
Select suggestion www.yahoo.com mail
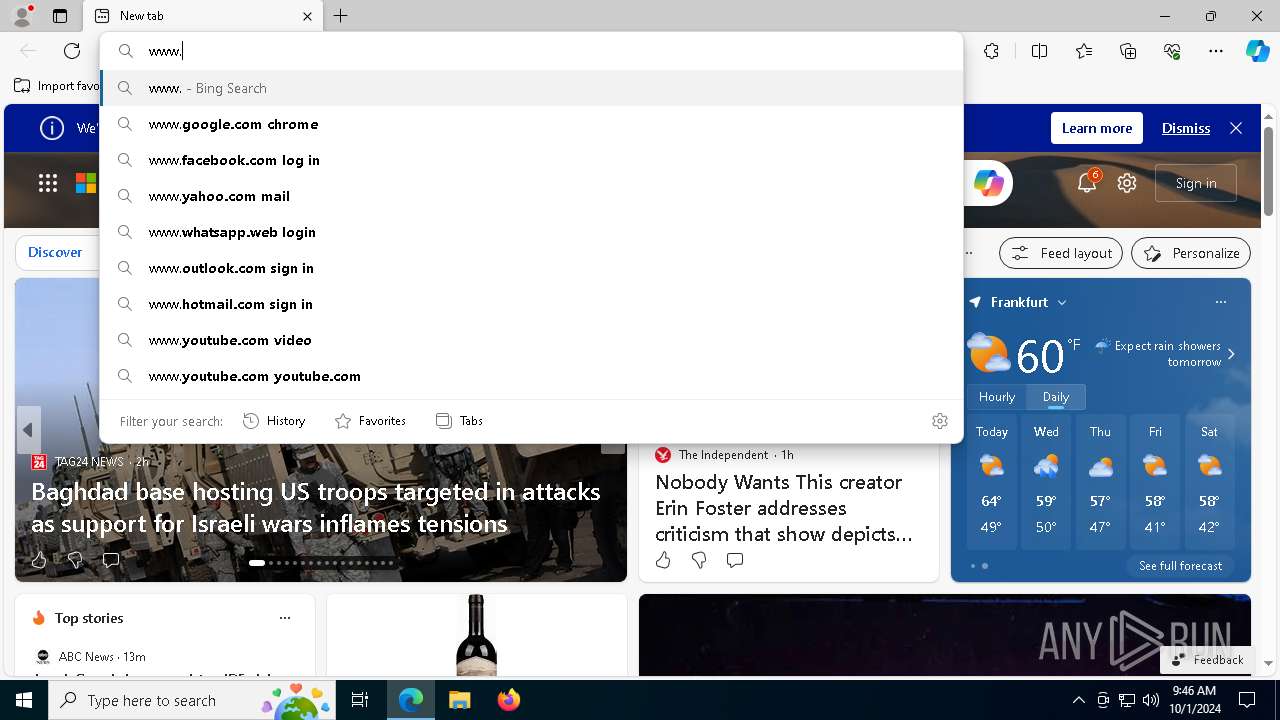[531, 196]
